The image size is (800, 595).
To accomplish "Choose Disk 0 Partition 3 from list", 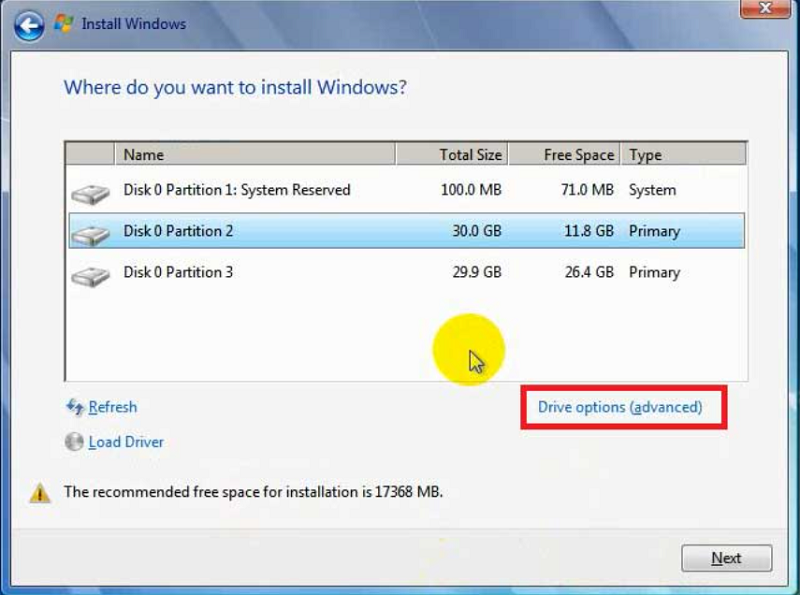I will point(179,272).
